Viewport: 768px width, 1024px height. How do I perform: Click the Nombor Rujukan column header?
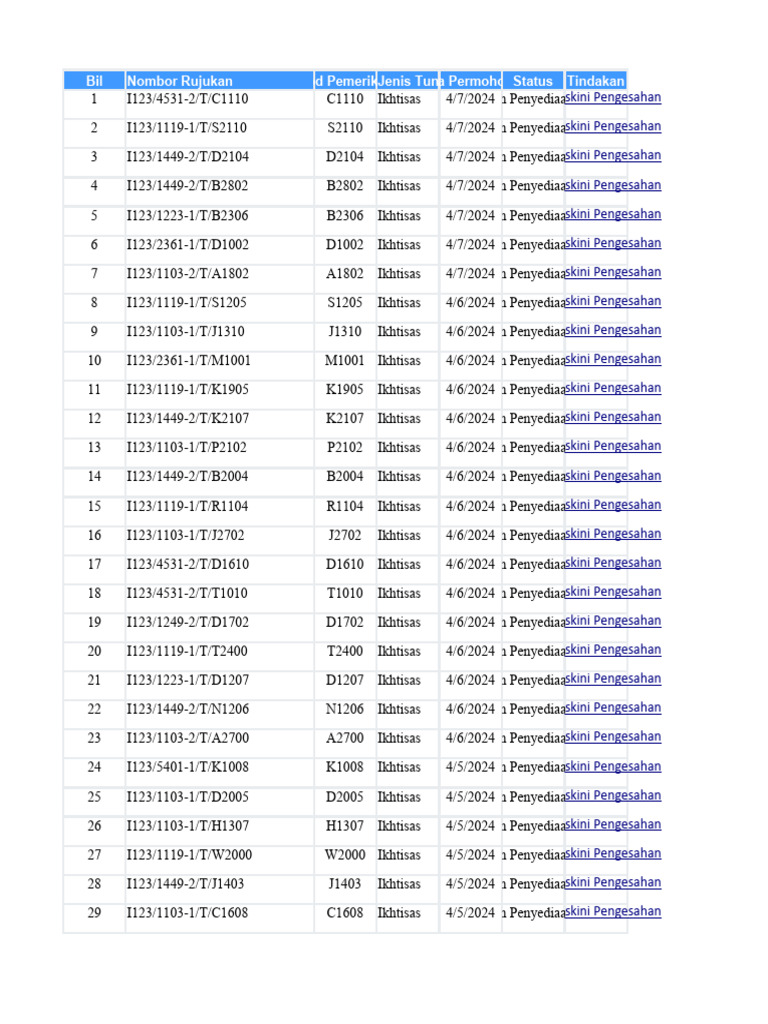tap(180, 81)
